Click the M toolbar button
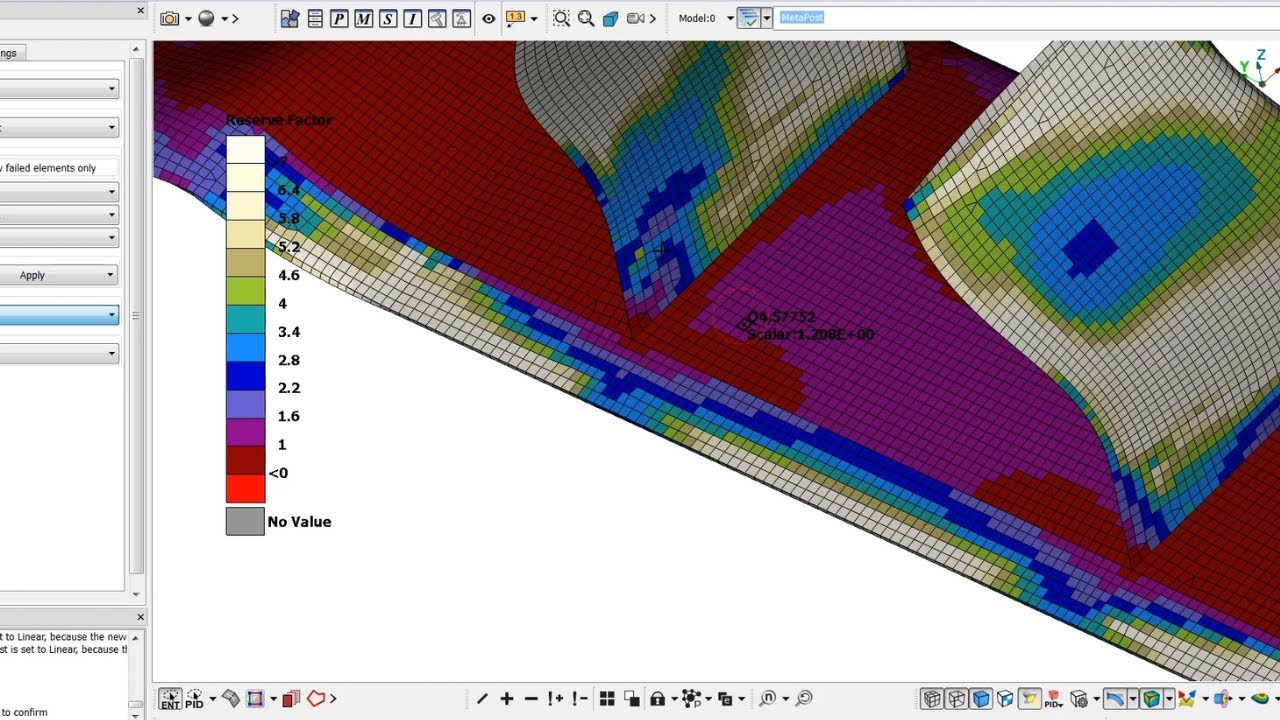This screenshot has height=720, width=1280. (x=363, y=18)
